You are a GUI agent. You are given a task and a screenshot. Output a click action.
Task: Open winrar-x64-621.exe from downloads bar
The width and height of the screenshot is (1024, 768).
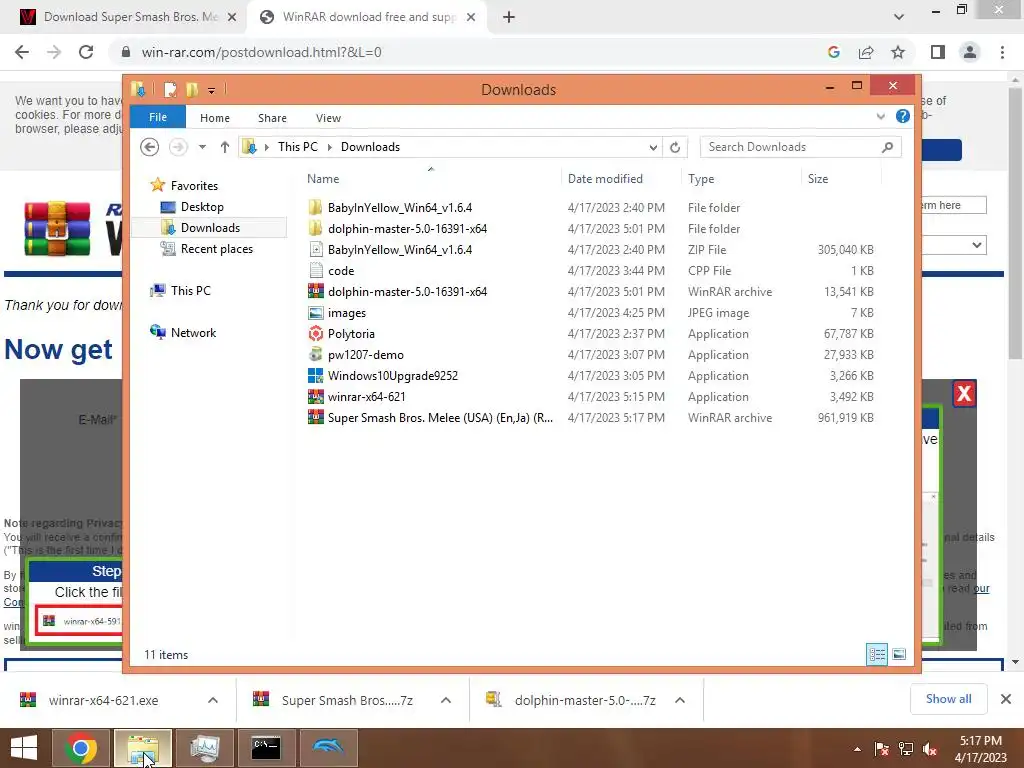pos(103,700)
